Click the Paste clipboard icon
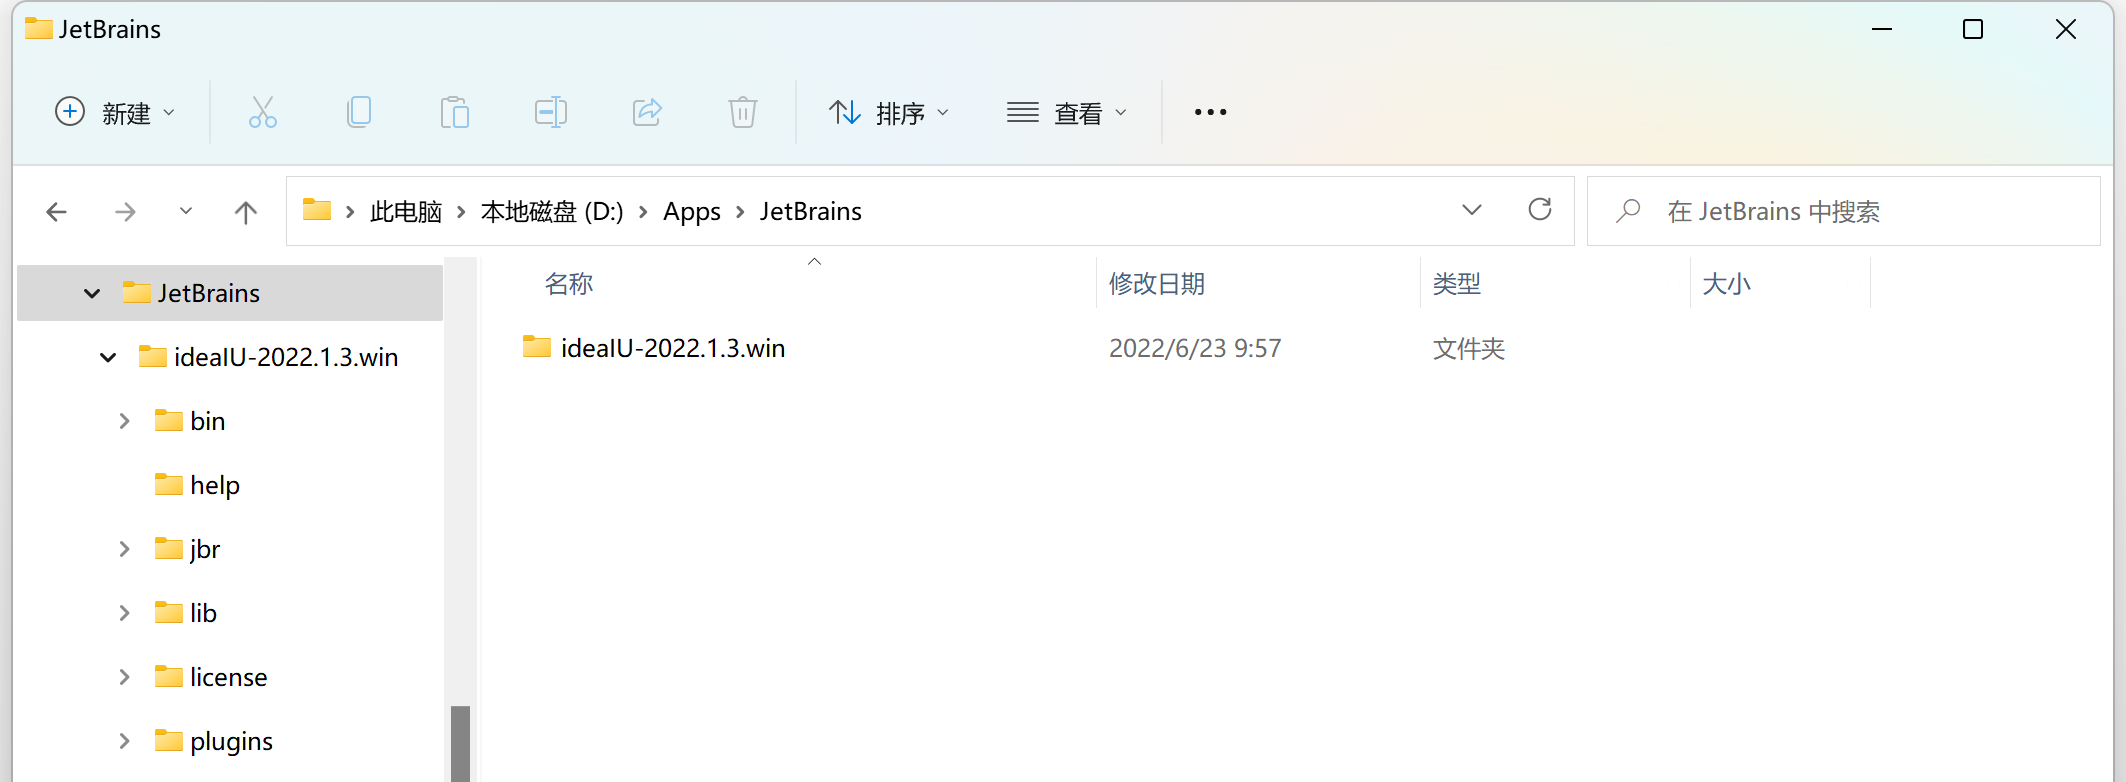The width and height of the screenshot is (2126, 782). click(455, 112)
